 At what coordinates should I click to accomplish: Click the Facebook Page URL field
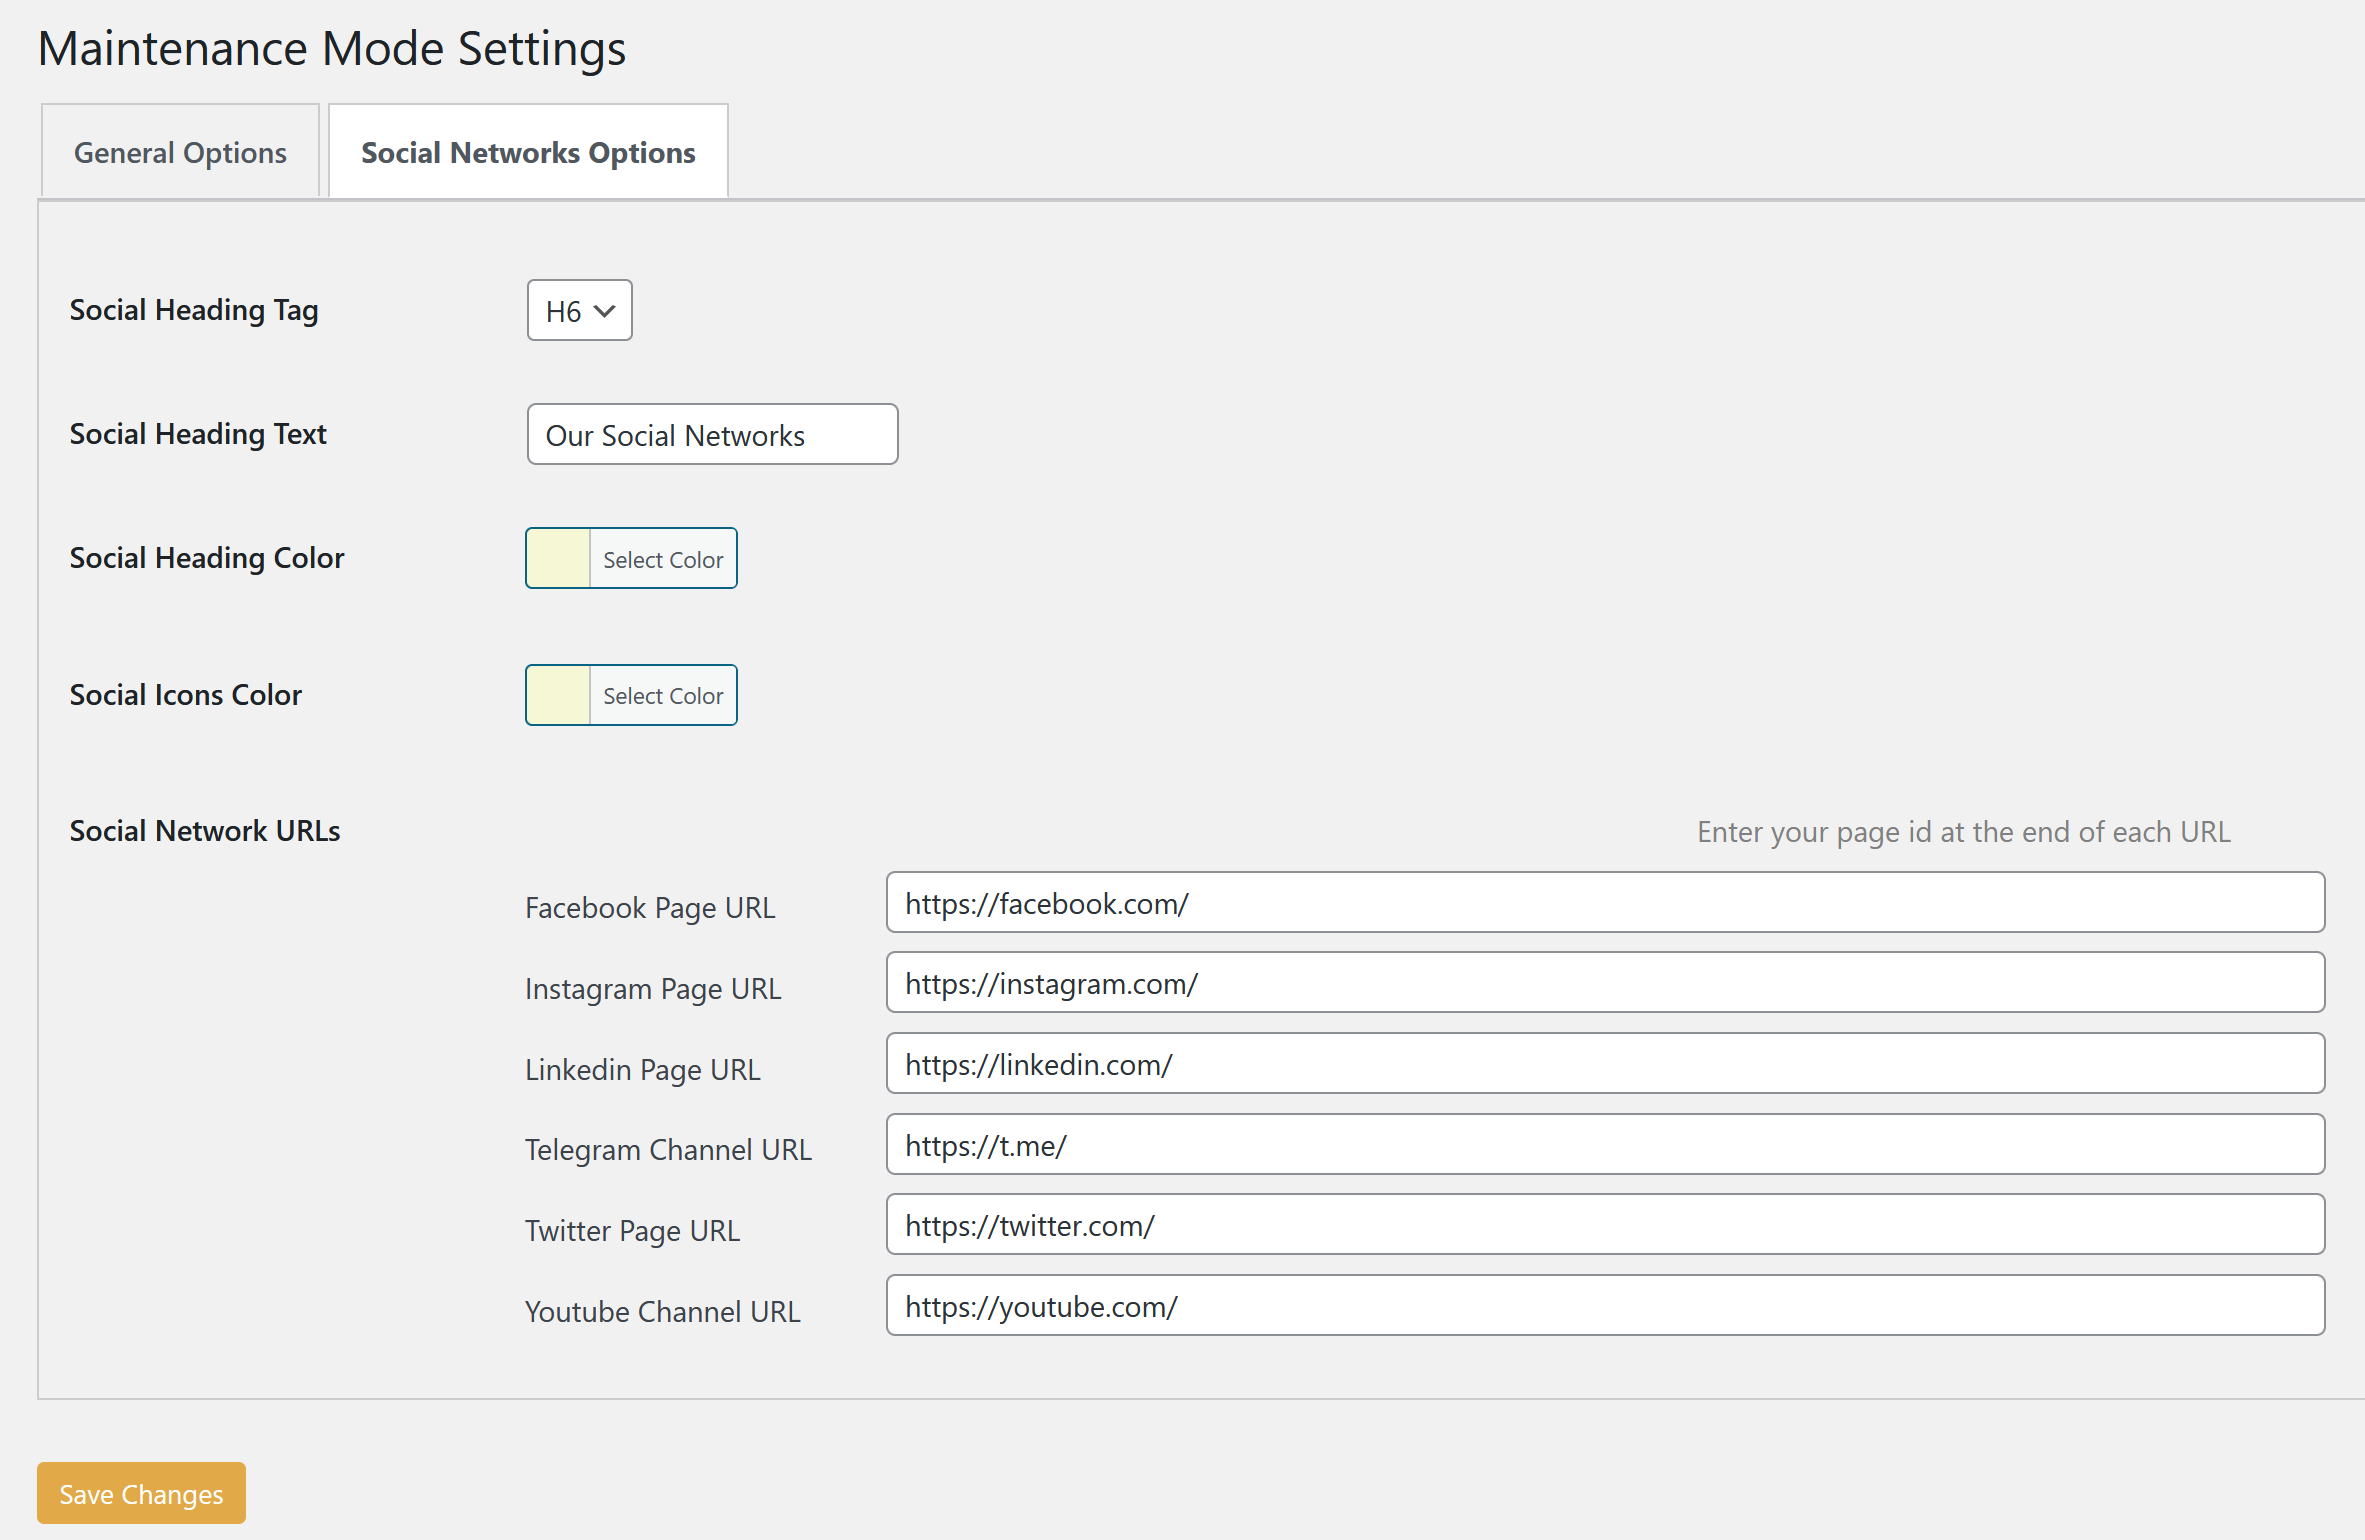[x=1604, y=904]
